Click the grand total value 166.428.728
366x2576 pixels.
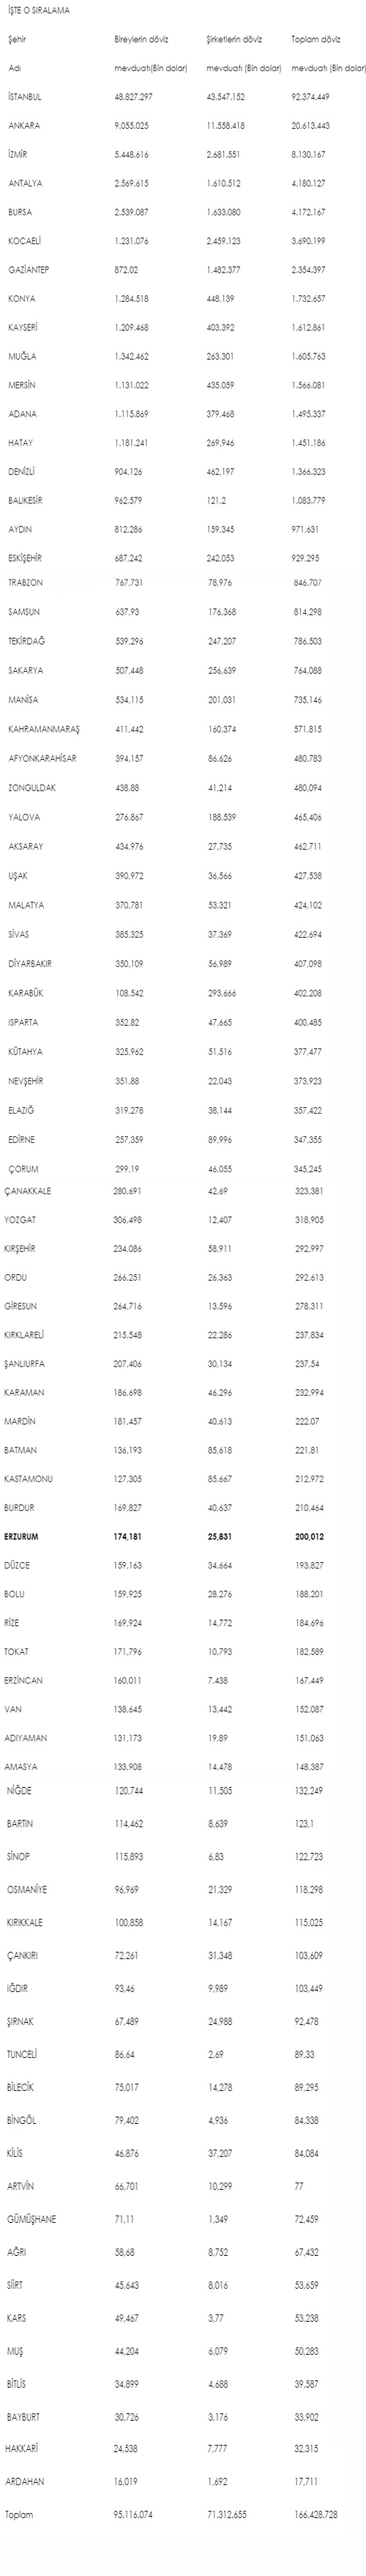[316, 2542]
